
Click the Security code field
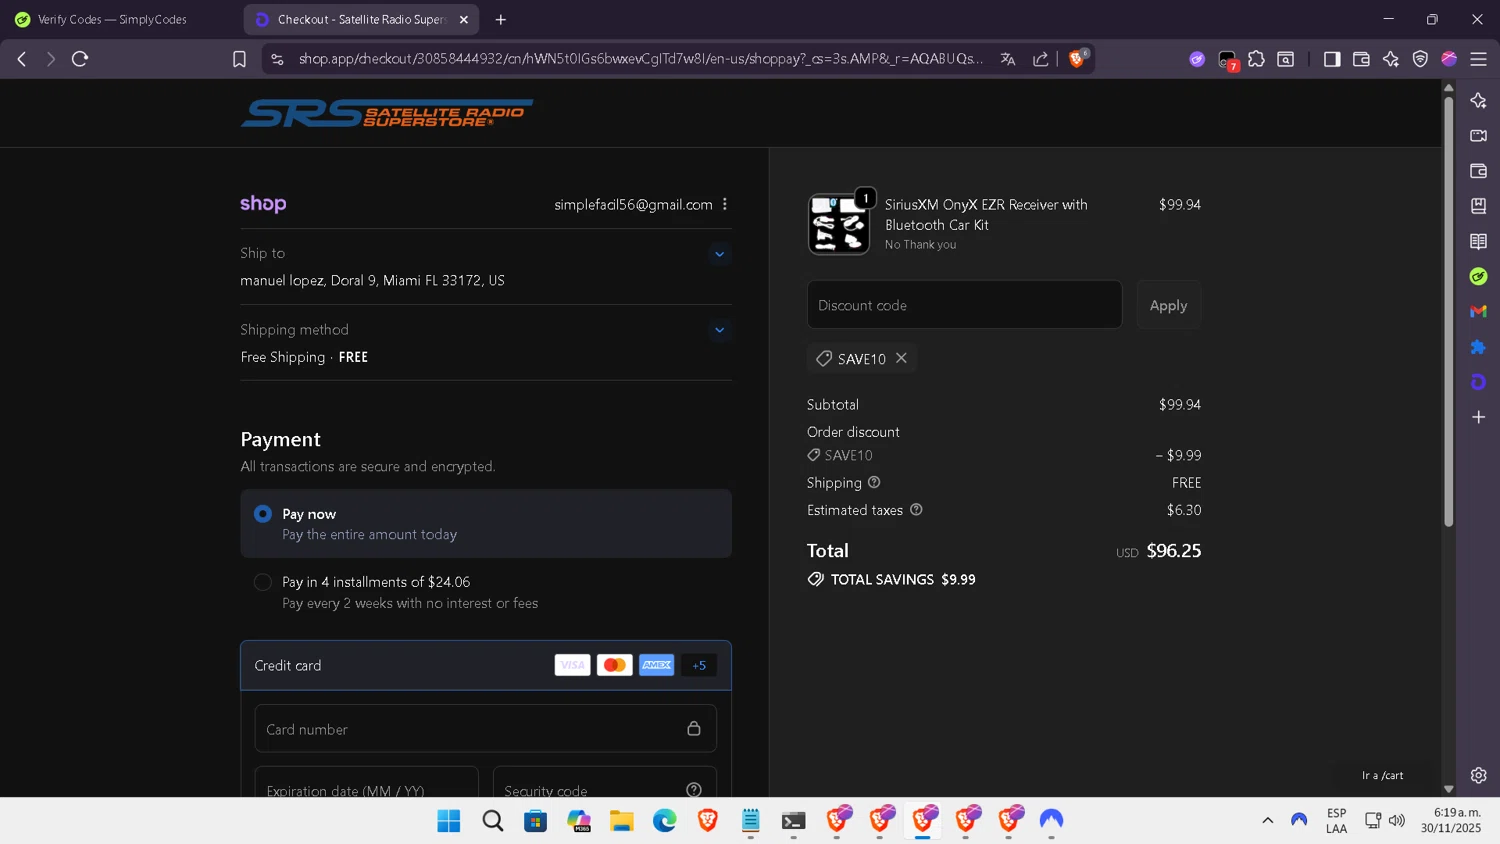[x=605, y=782]
